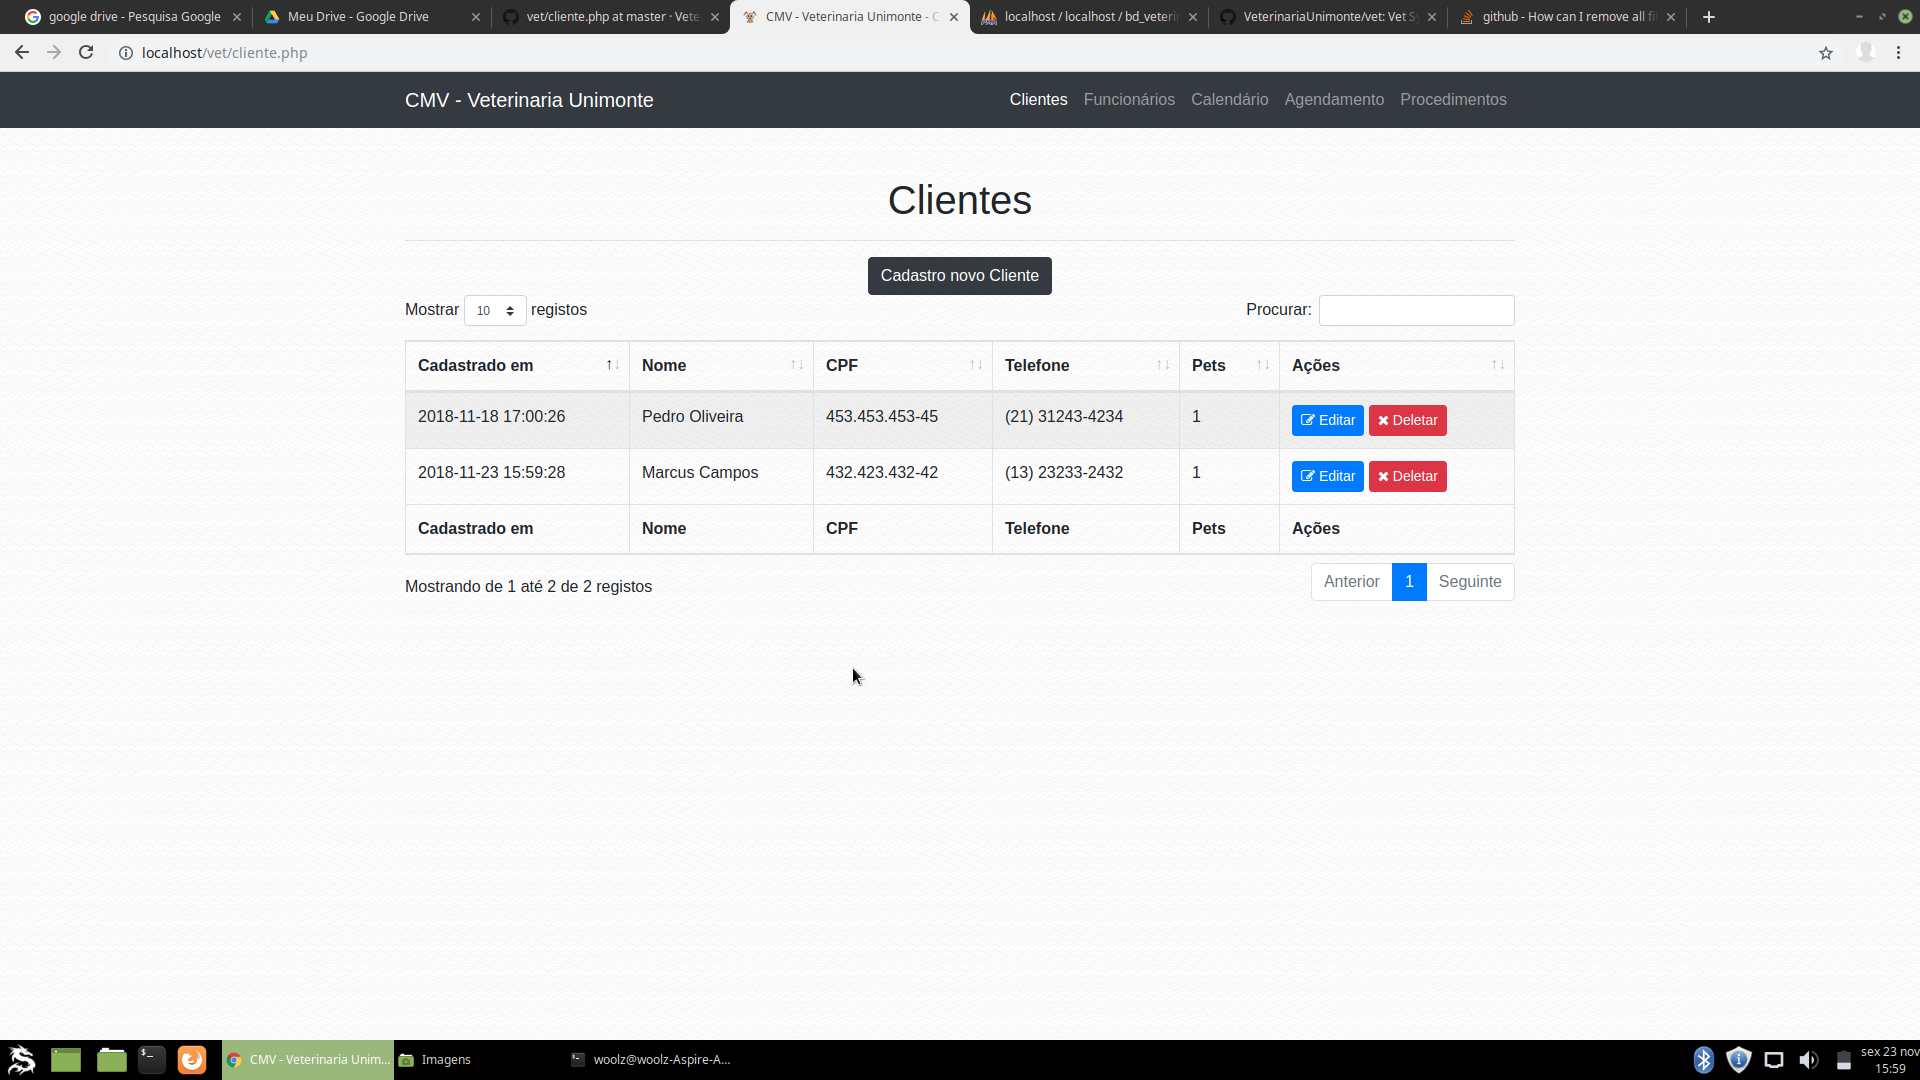Select page 1 in pagination
The height and width of the screenshot is (1080, 1920).
1409,582
